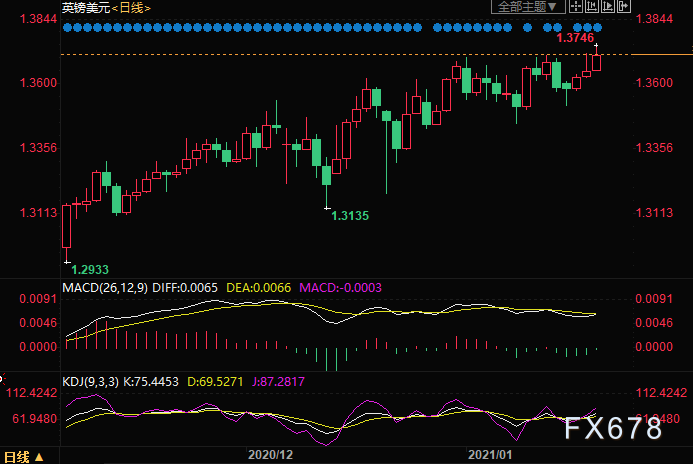The height and width of the screenshot is (464, 693).
Task: Open the 全部主题 dropdown menu
Action: coord(528,6)
